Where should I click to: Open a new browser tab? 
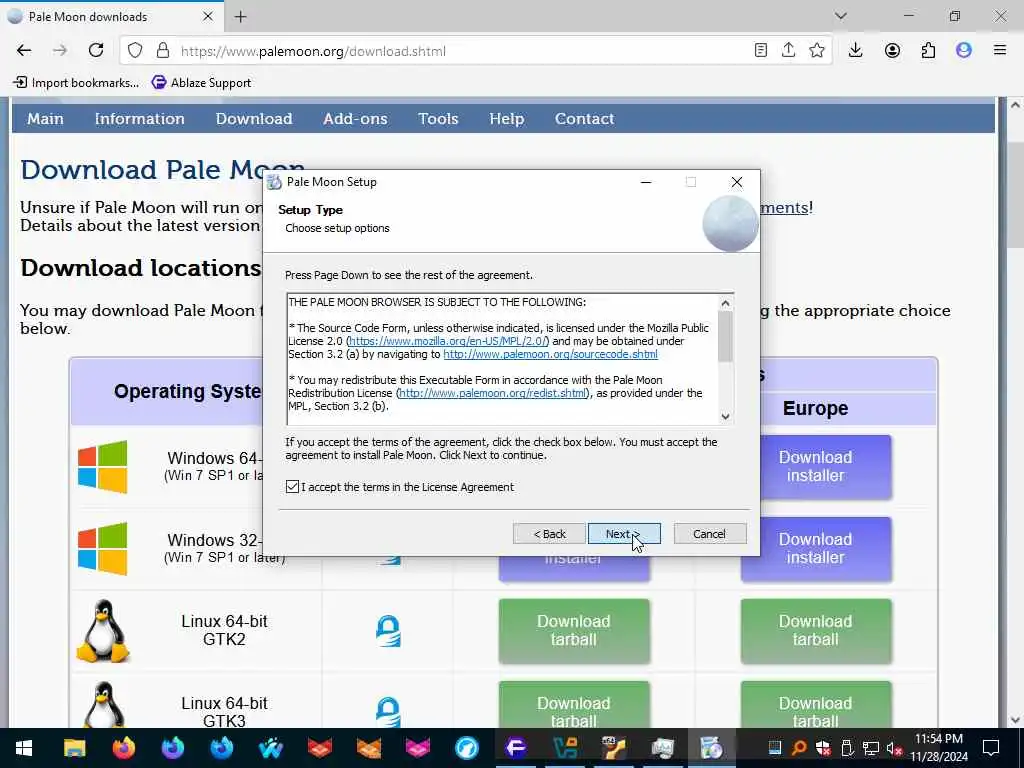240,17
